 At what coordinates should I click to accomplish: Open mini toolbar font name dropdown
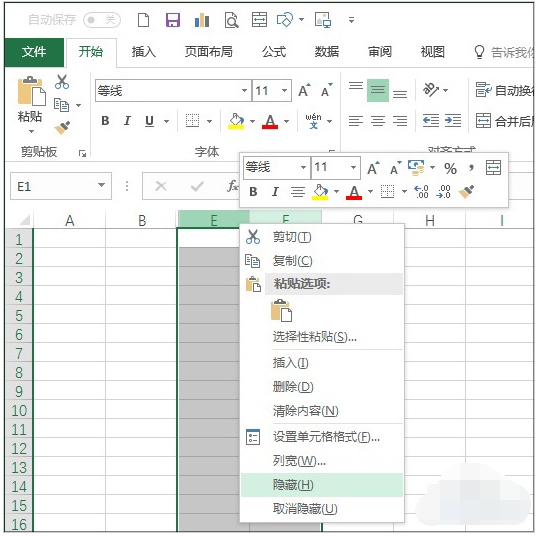coord(303,167)
